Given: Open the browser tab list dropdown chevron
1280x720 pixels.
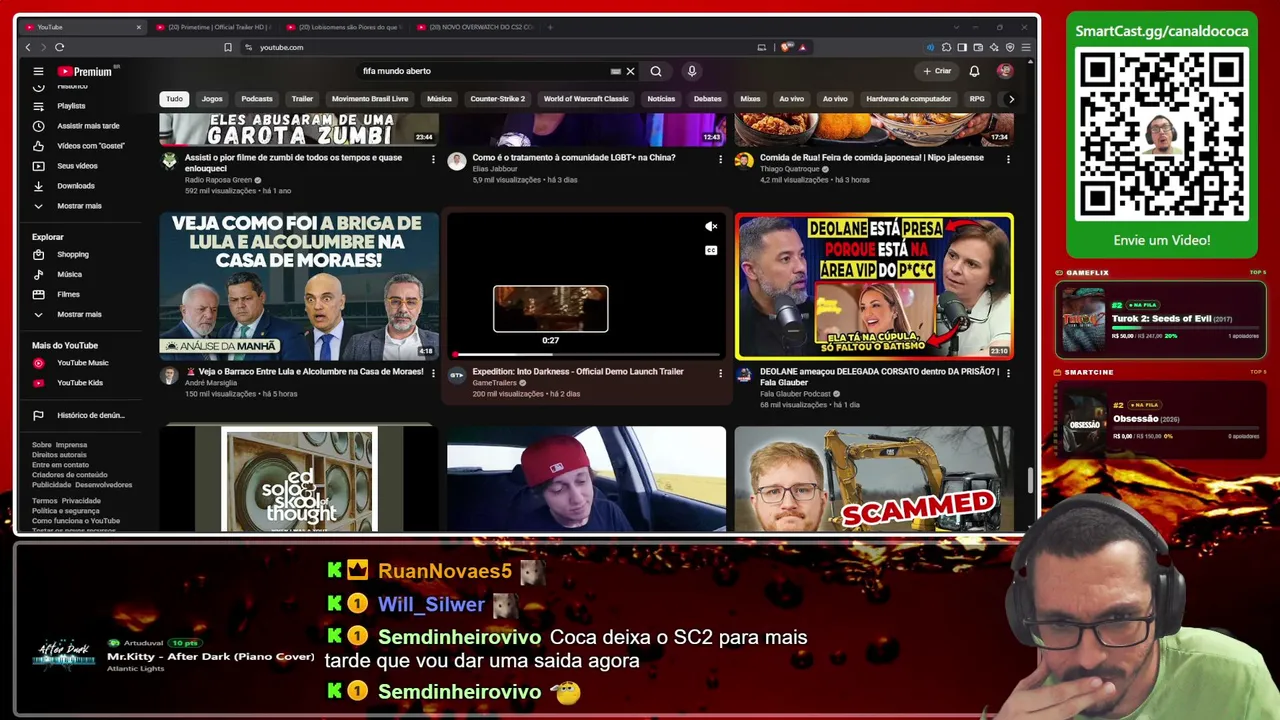Looking at the screenshot, I should 956,27.
